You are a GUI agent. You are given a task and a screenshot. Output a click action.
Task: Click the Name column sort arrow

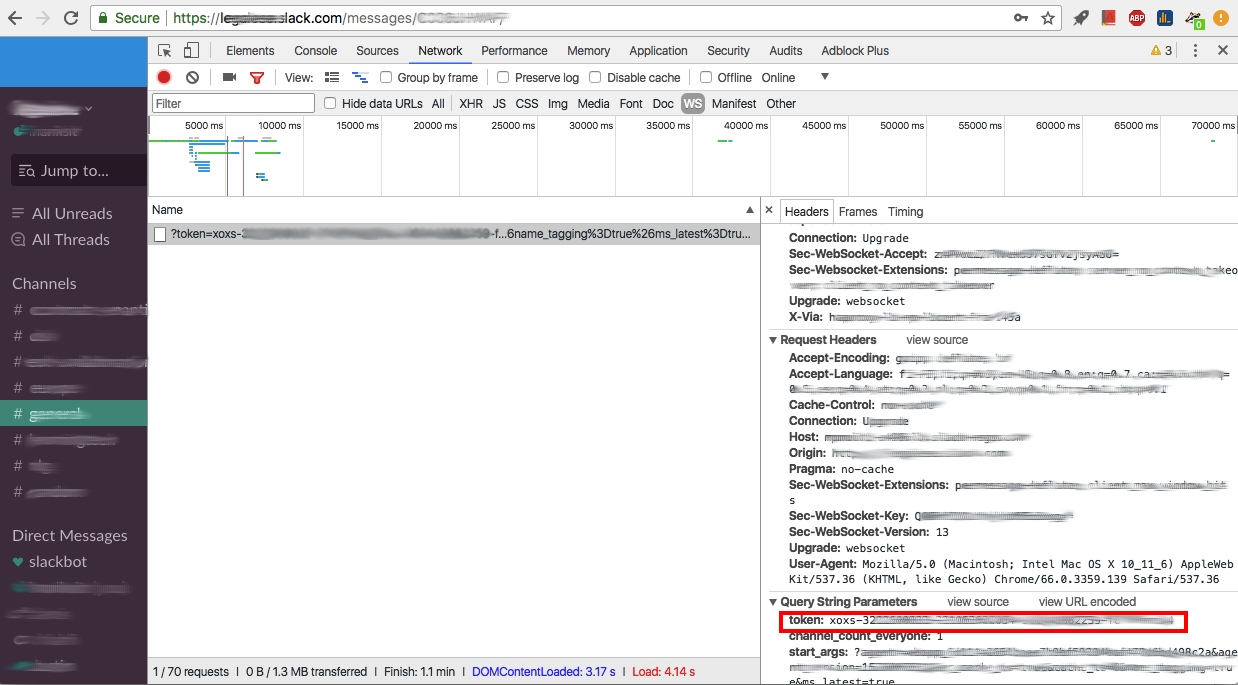750,210
